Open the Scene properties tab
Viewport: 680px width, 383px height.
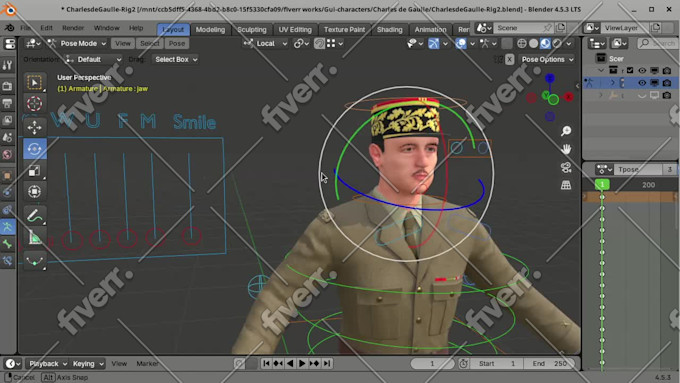point(7,137)
